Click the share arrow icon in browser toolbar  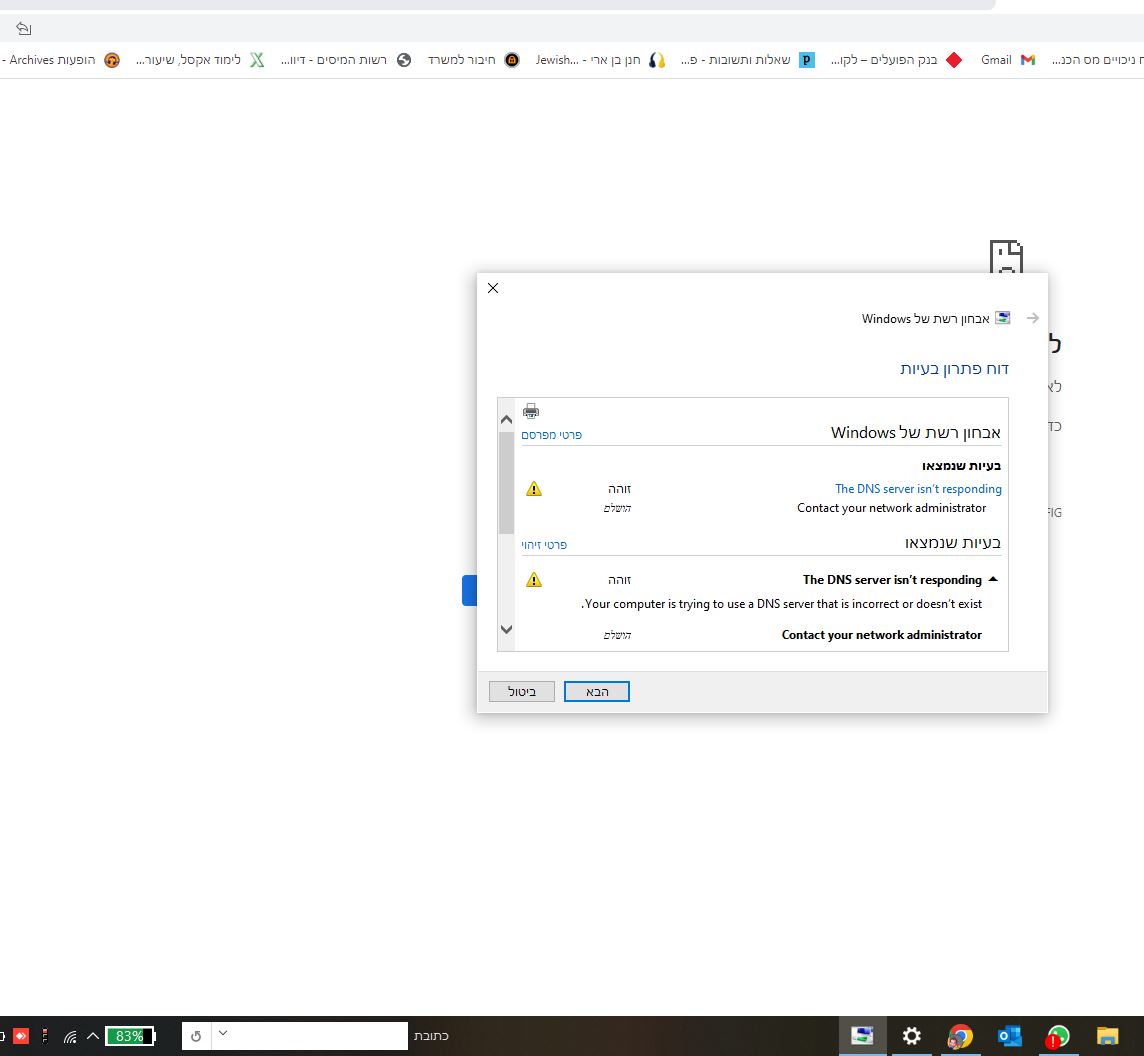23,28
